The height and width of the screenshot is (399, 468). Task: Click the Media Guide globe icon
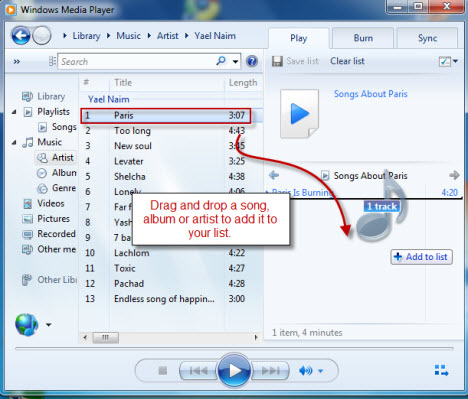point(26,324)
